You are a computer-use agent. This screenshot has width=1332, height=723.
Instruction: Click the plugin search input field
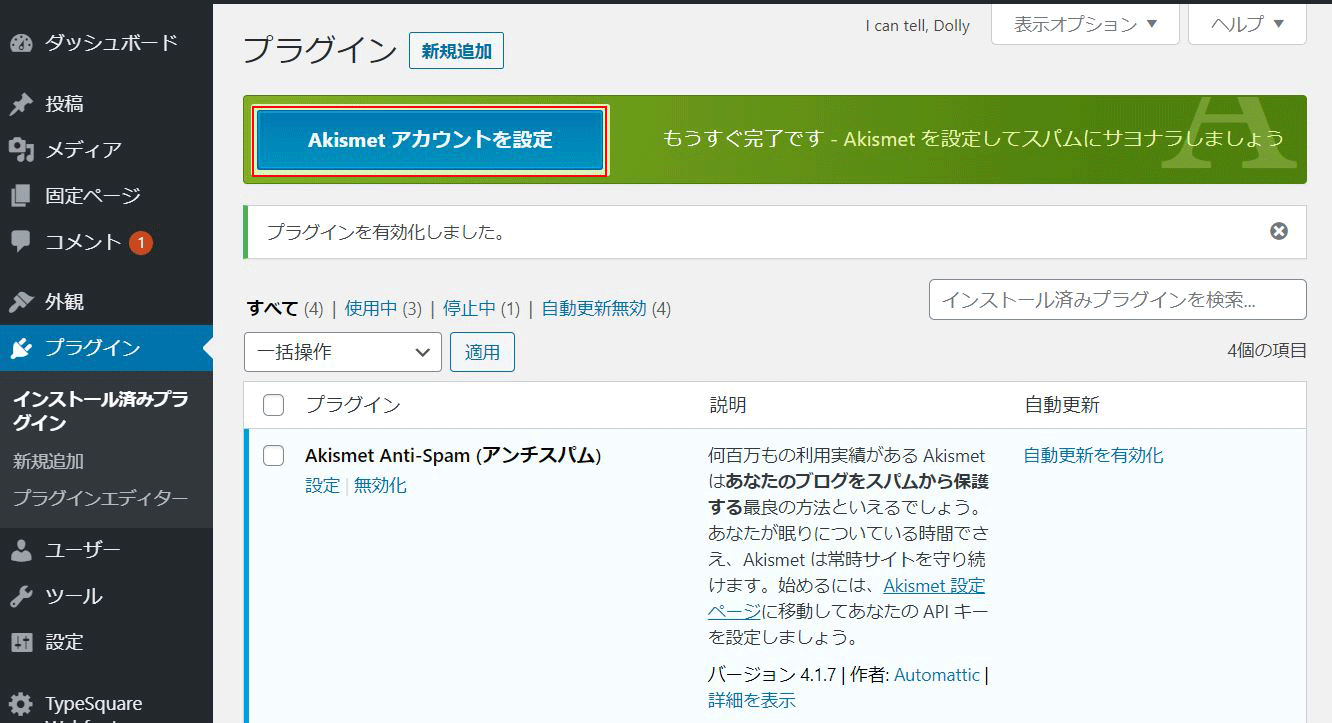tap(1117, 300)
